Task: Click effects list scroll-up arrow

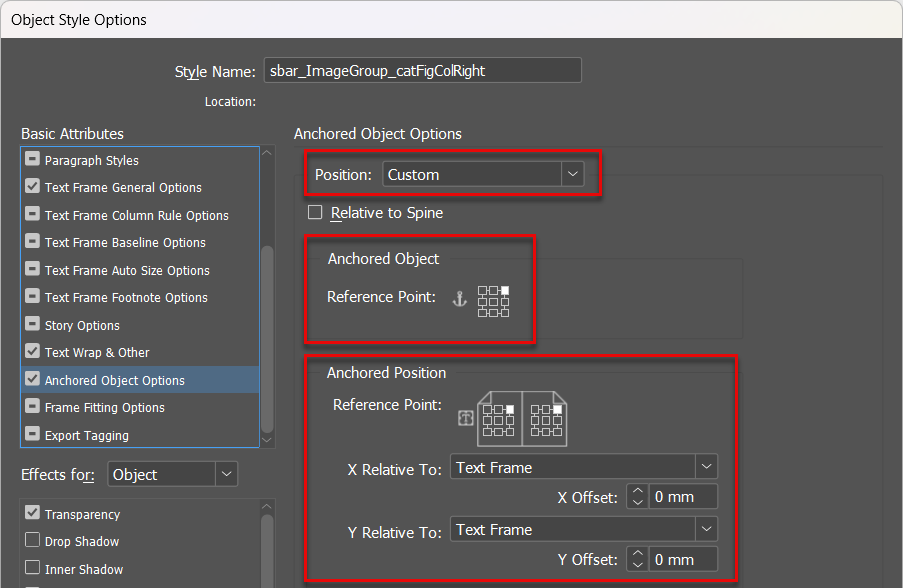Action: 267,506
